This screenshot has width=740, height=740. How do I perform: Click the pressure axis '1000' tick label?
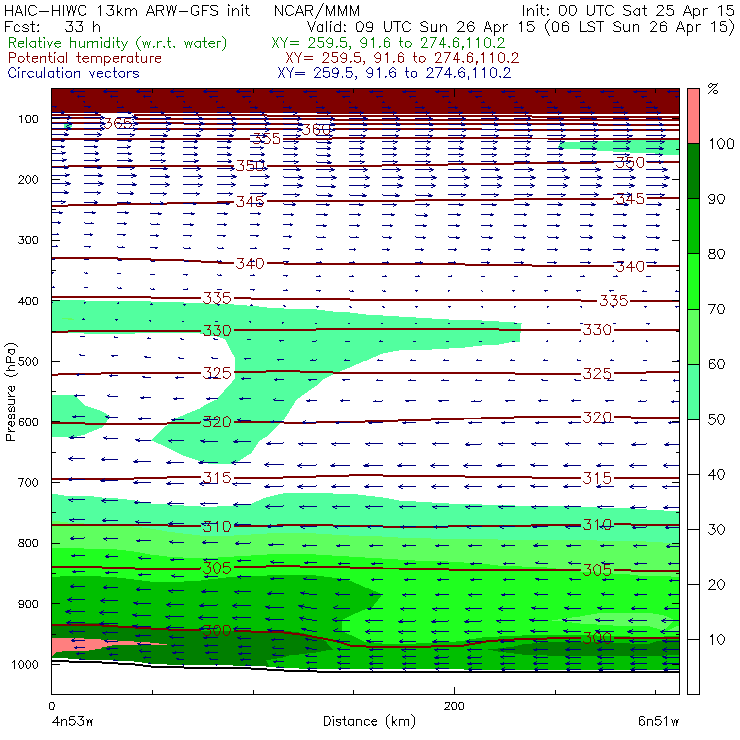click(x=25, y=664)
